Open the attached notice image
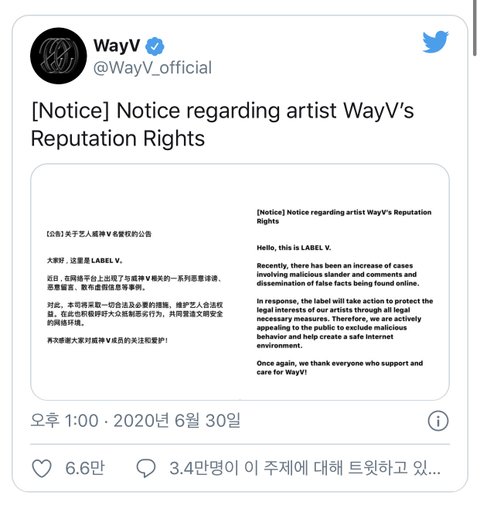The height and width of the screenshot is (509, 480). 240,282
